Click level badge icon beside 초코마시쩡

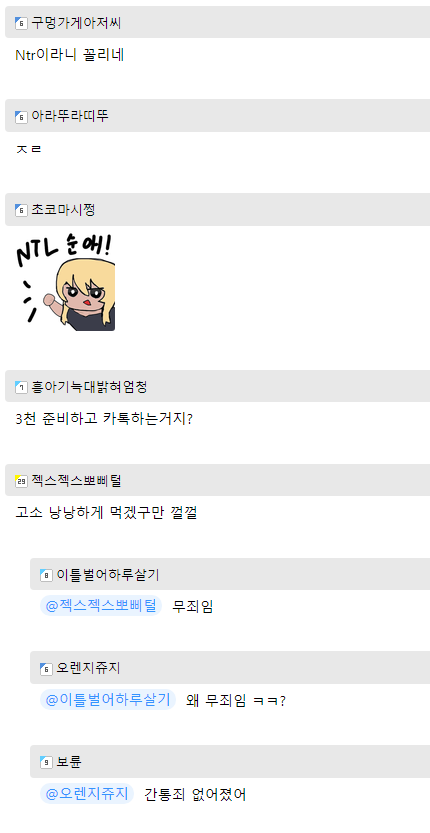click(x=21, y=210)
